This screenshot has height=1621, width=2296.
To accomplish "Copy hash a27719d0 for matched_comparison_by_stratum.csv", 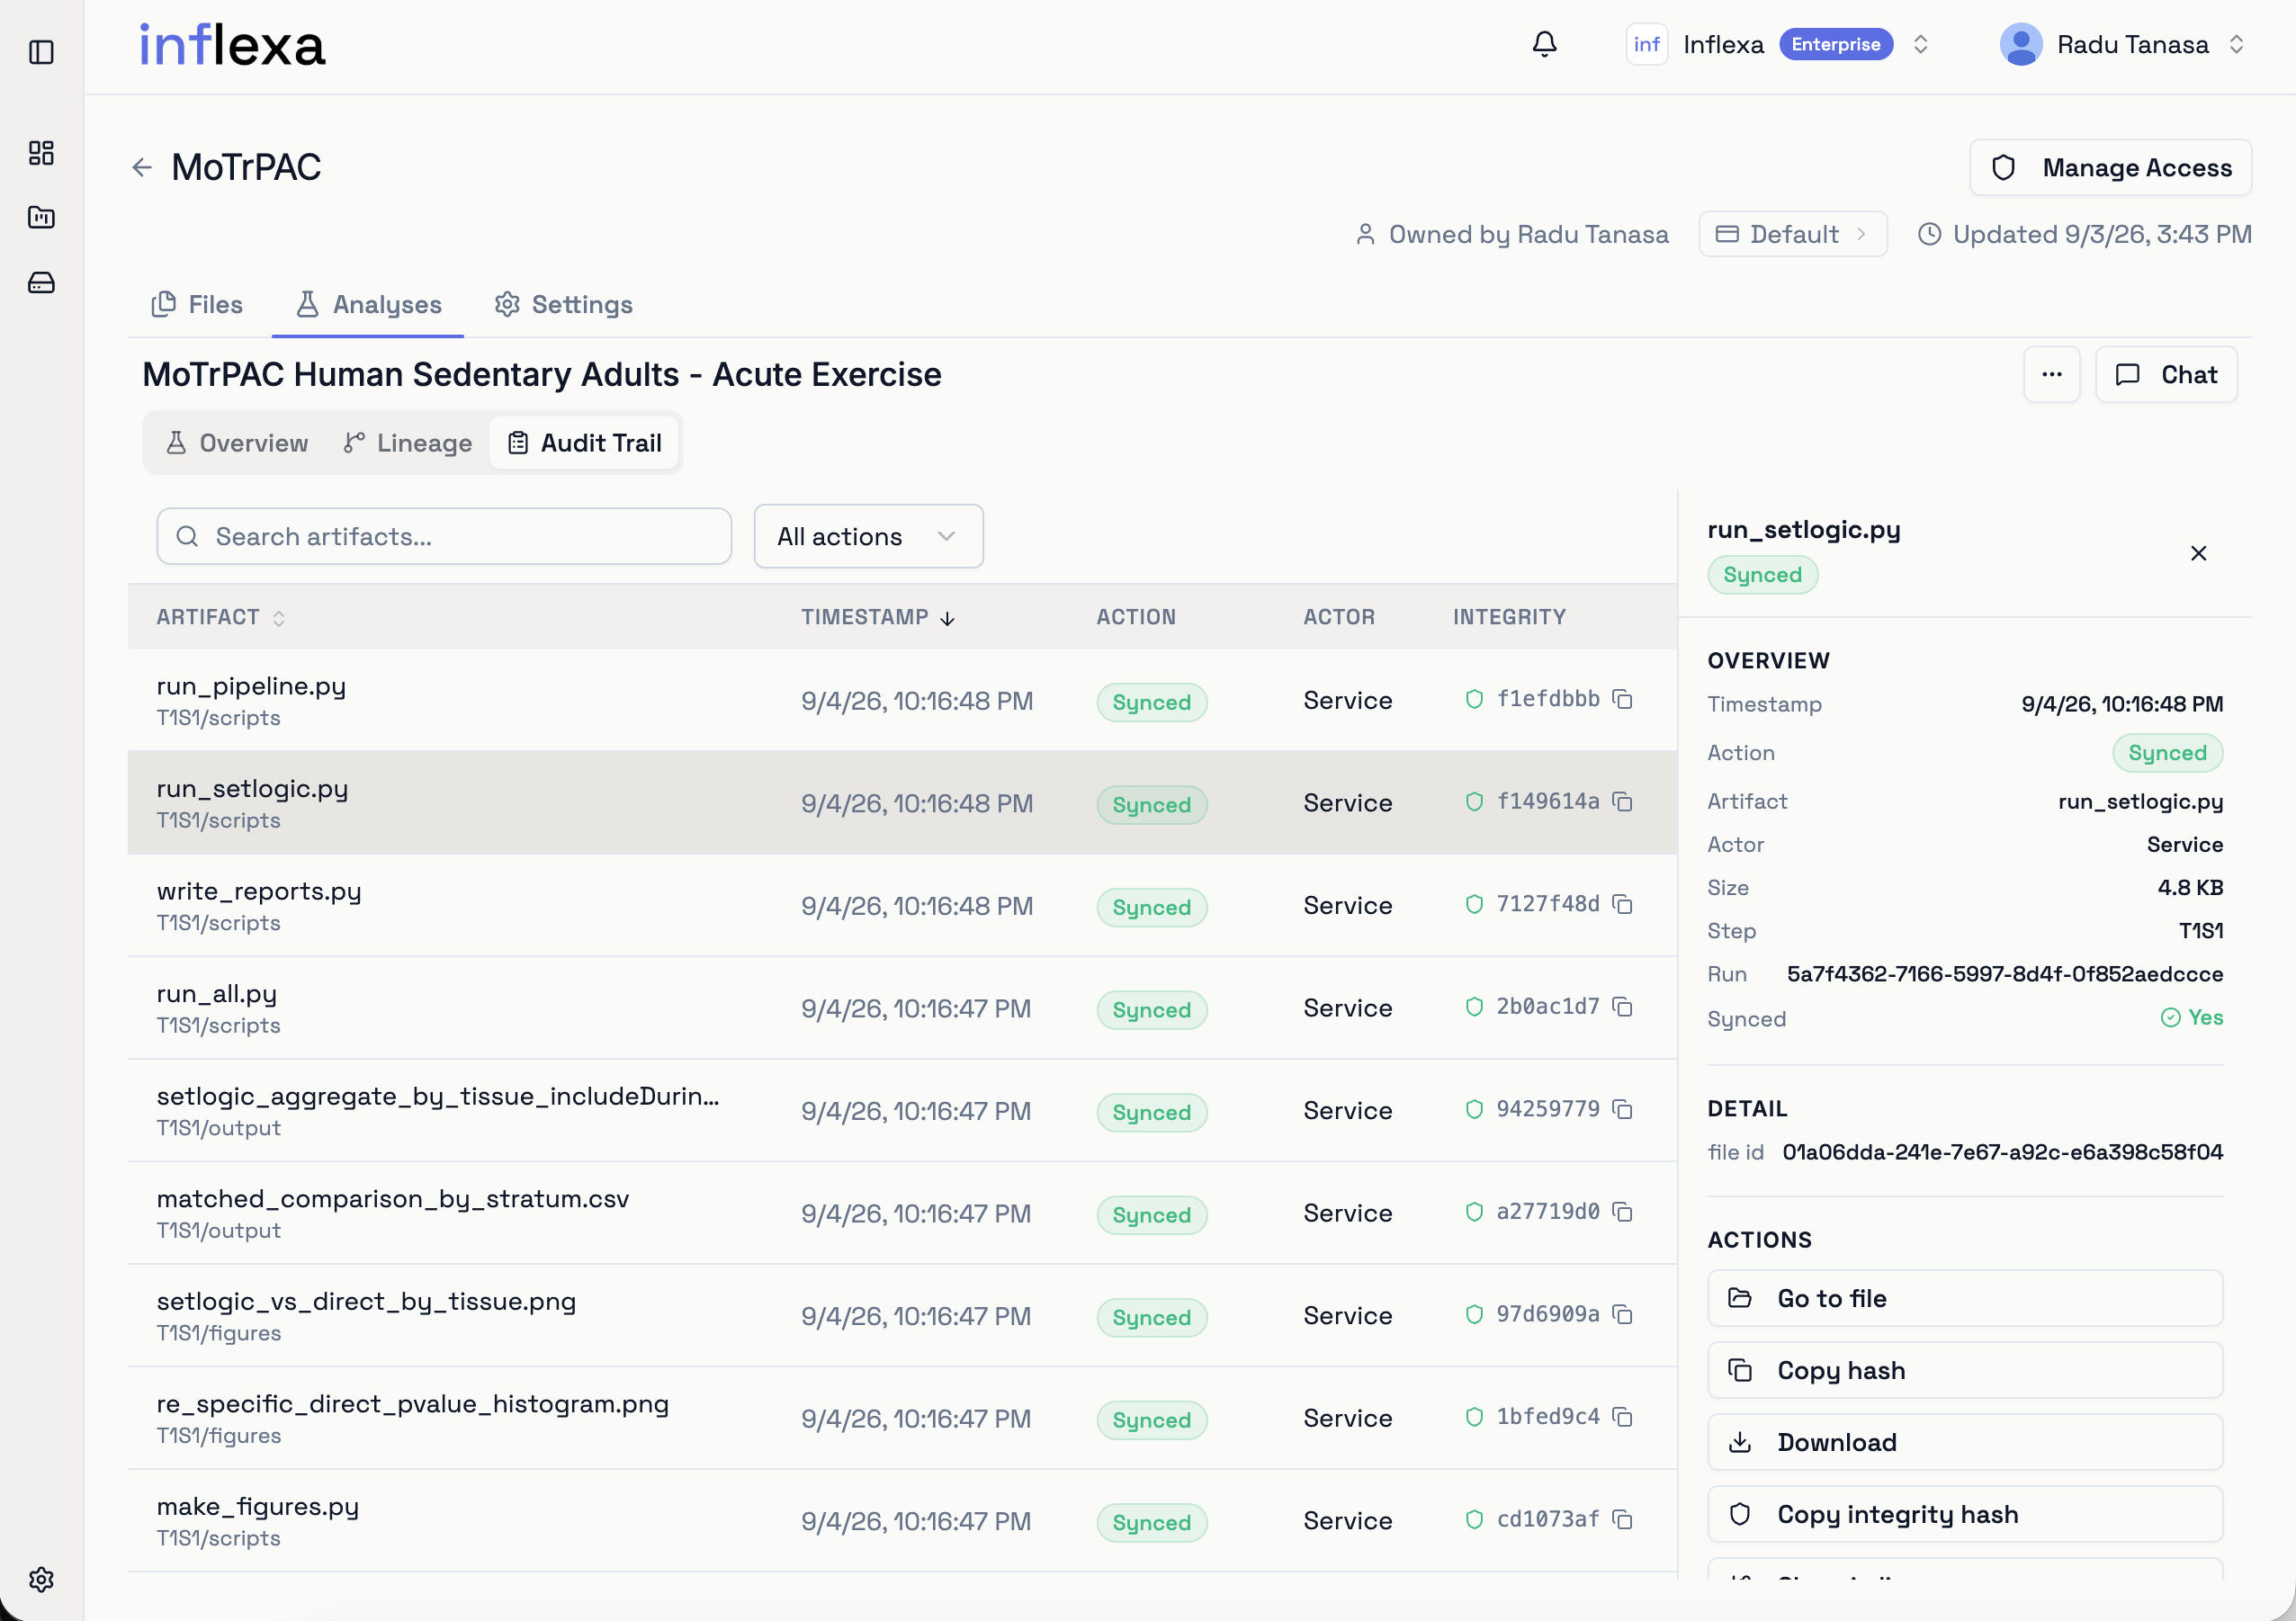I will 1622,1212.
